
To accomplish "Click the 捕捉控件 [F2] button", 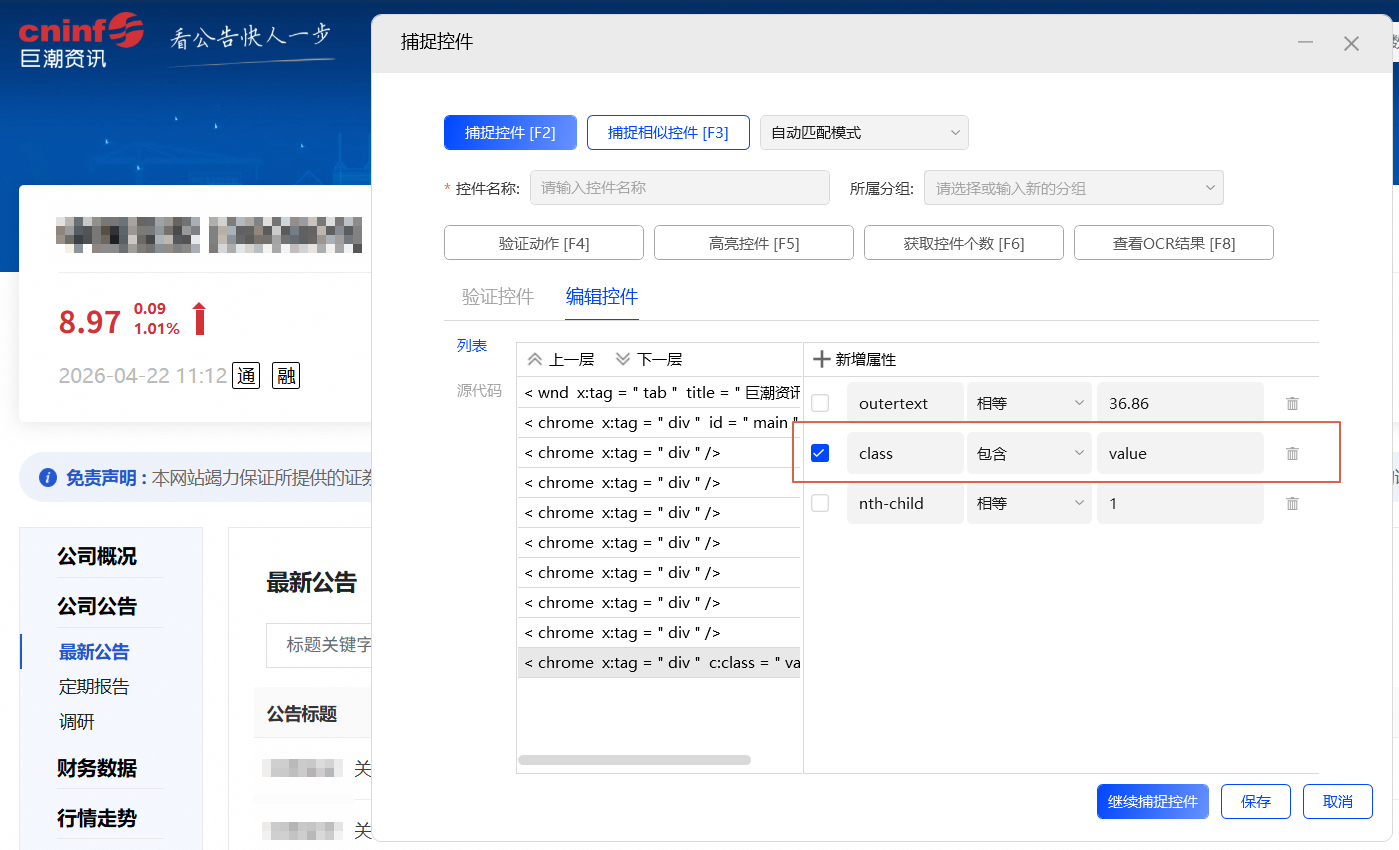I will pos(510,132).
